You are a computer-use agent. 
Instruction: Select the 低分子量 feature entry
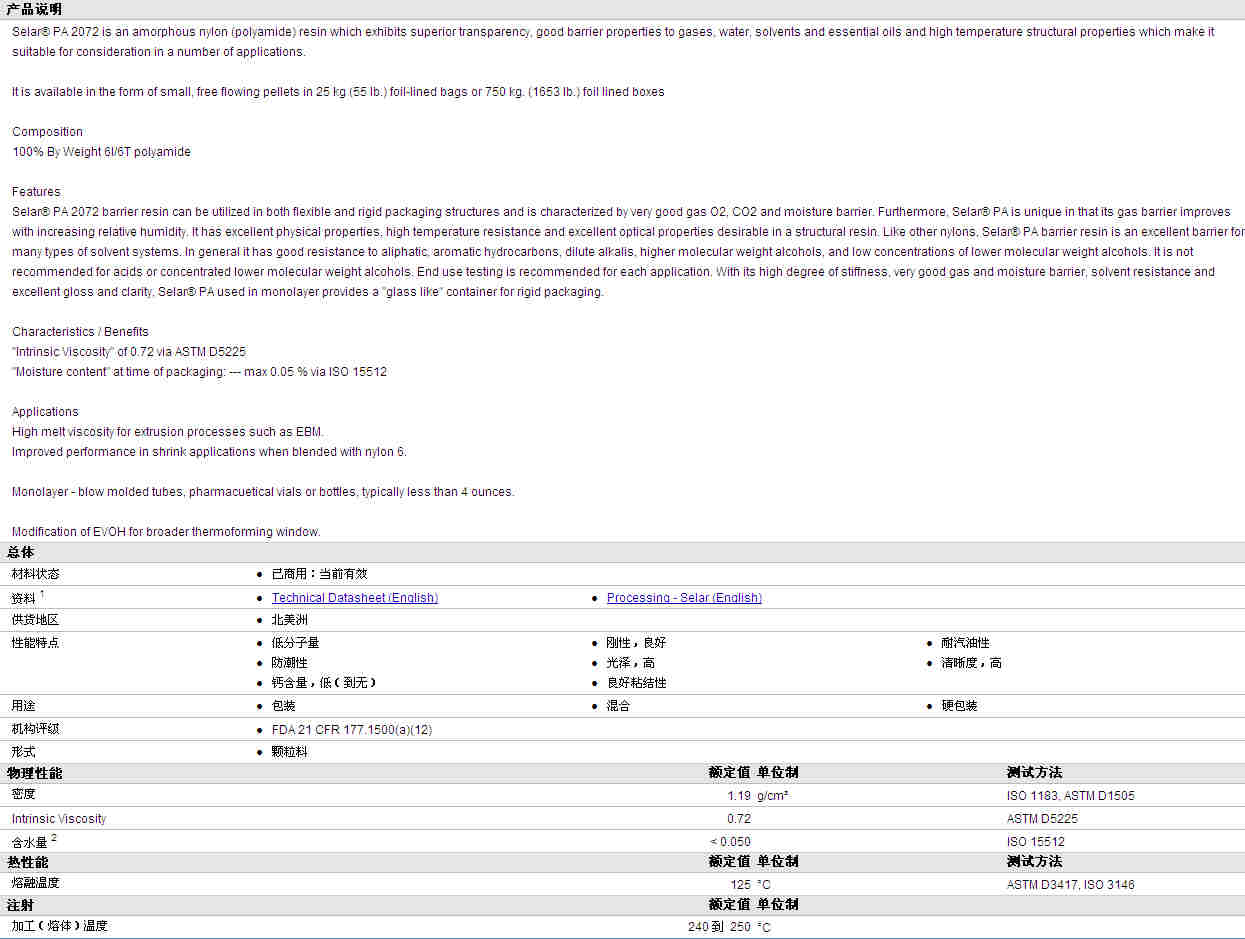[x=296, y=643]
